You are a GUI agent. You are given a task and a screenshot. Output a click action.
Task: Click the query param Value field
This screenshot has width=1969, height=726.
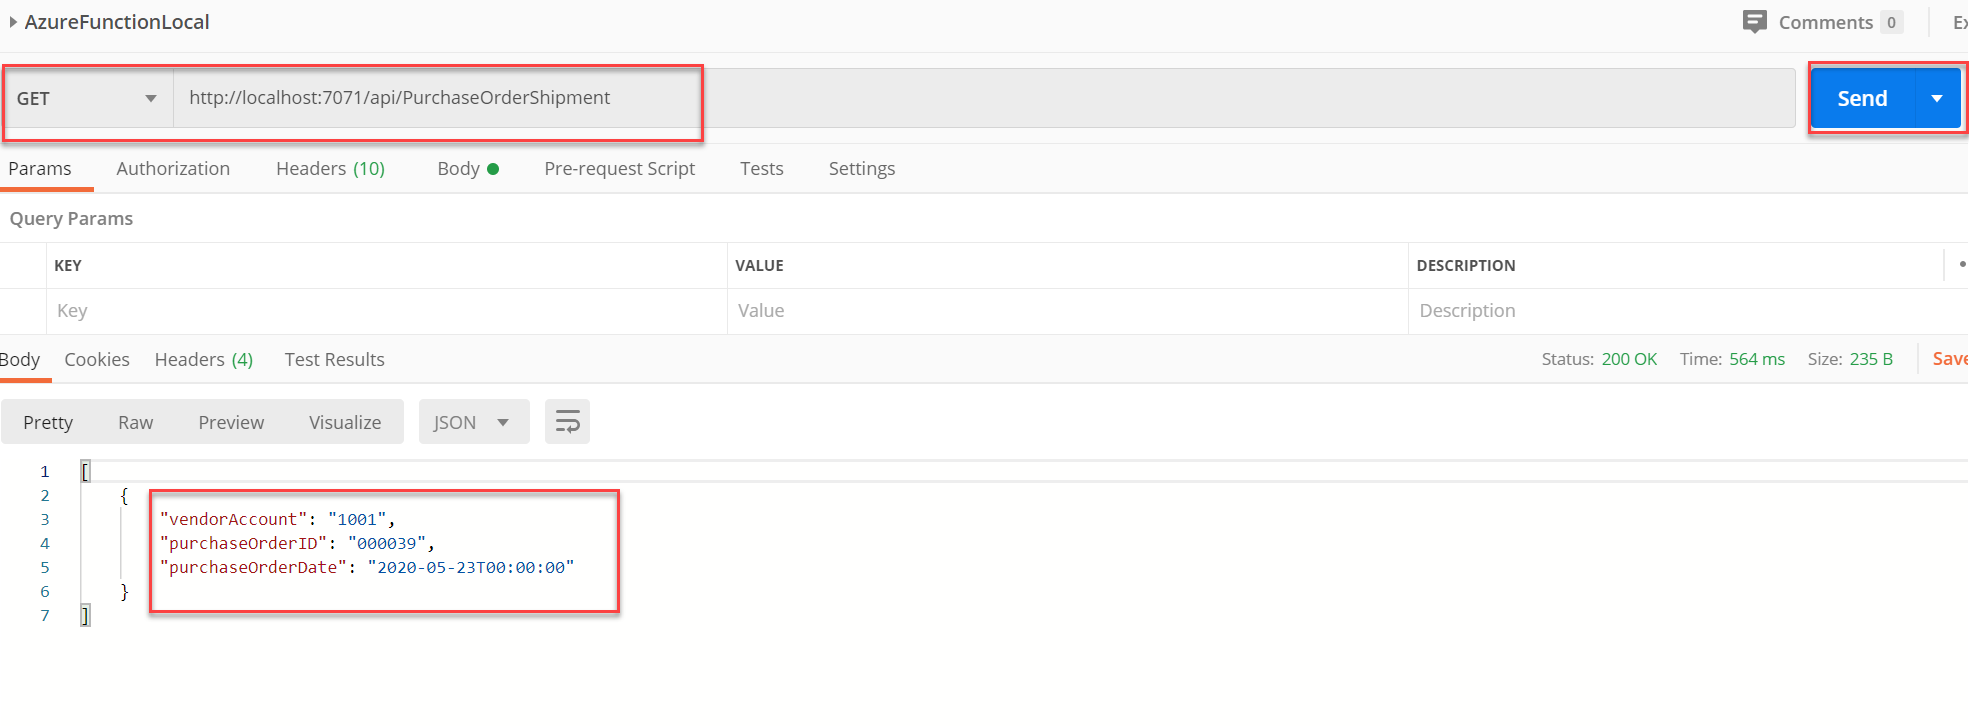pos(1067,311)
